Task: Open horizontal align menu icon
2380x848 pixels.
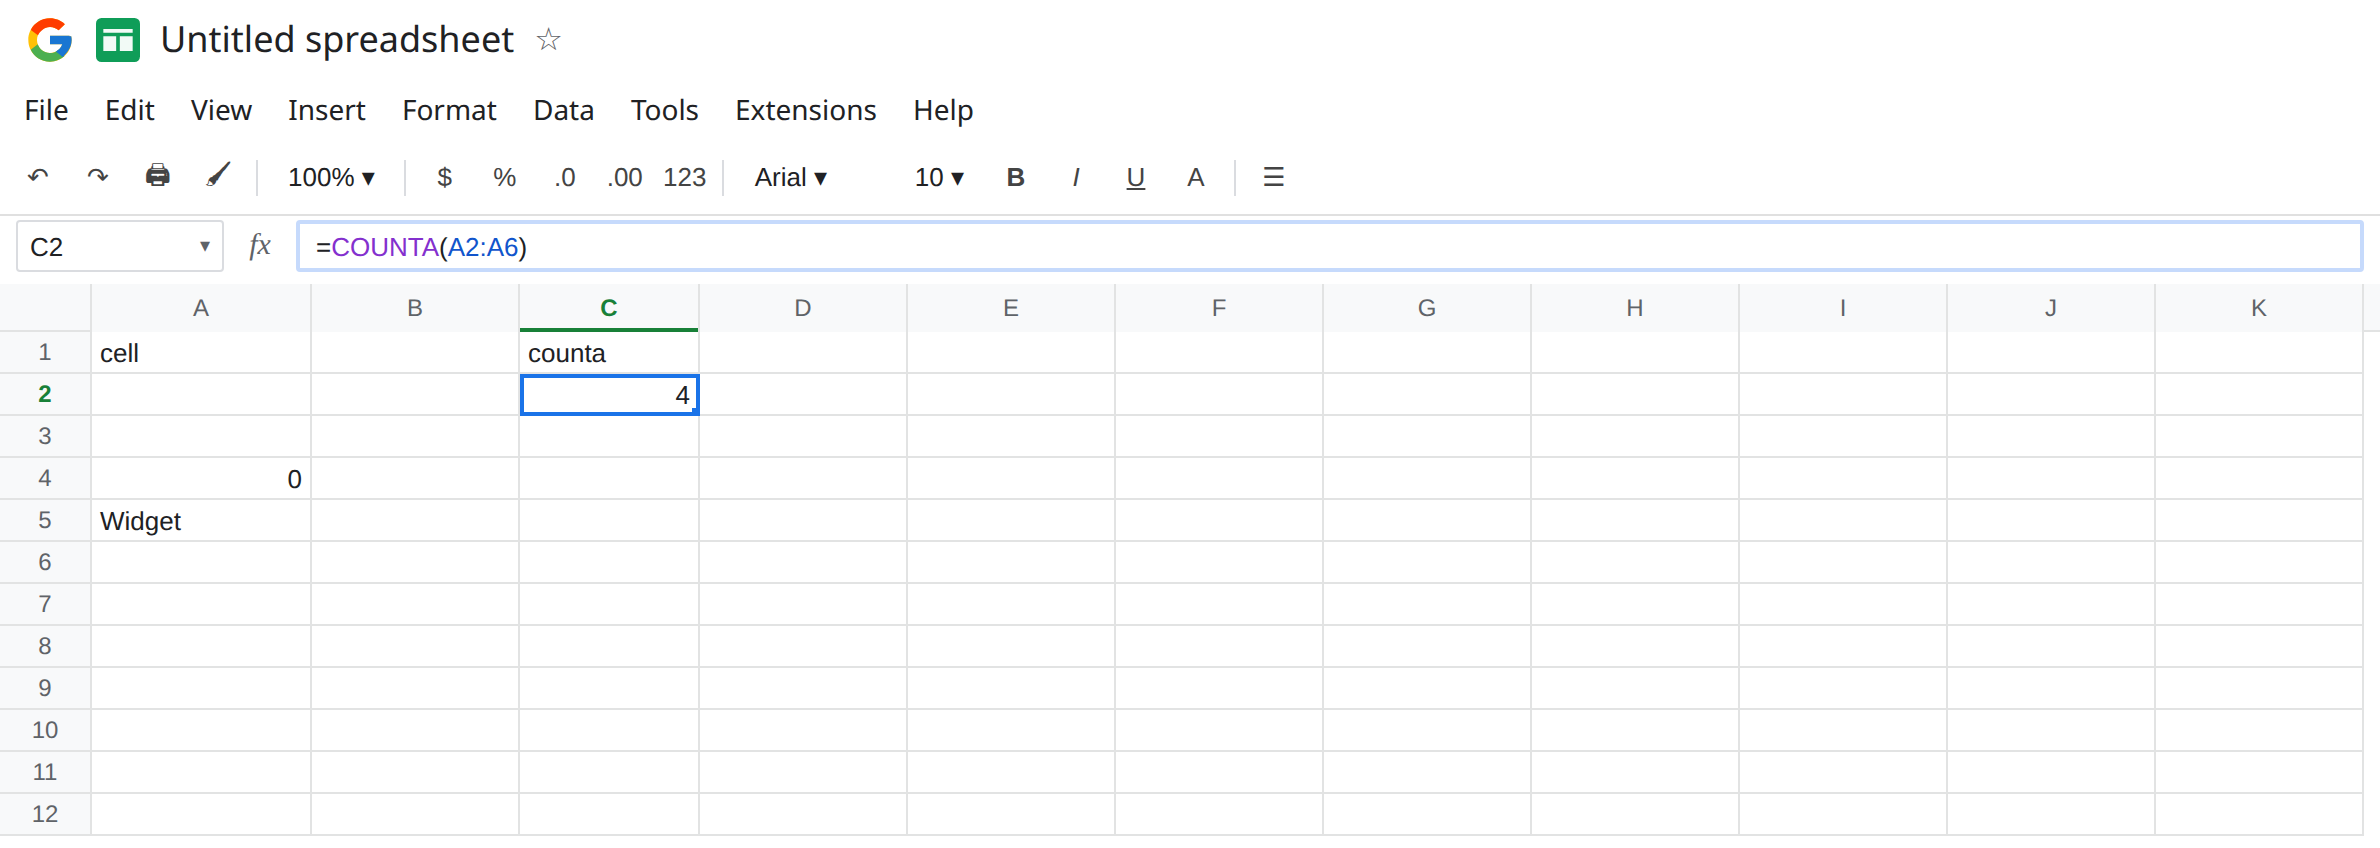Action: pos(1273,177)
